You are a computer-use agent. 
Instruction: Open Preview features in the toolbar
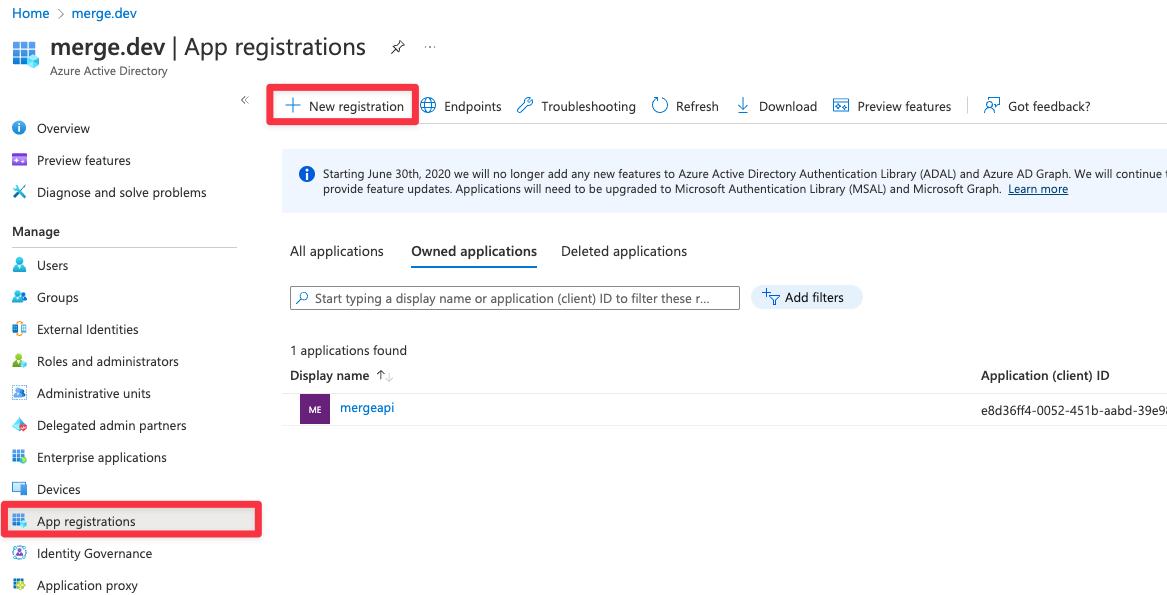pos(893,106)
